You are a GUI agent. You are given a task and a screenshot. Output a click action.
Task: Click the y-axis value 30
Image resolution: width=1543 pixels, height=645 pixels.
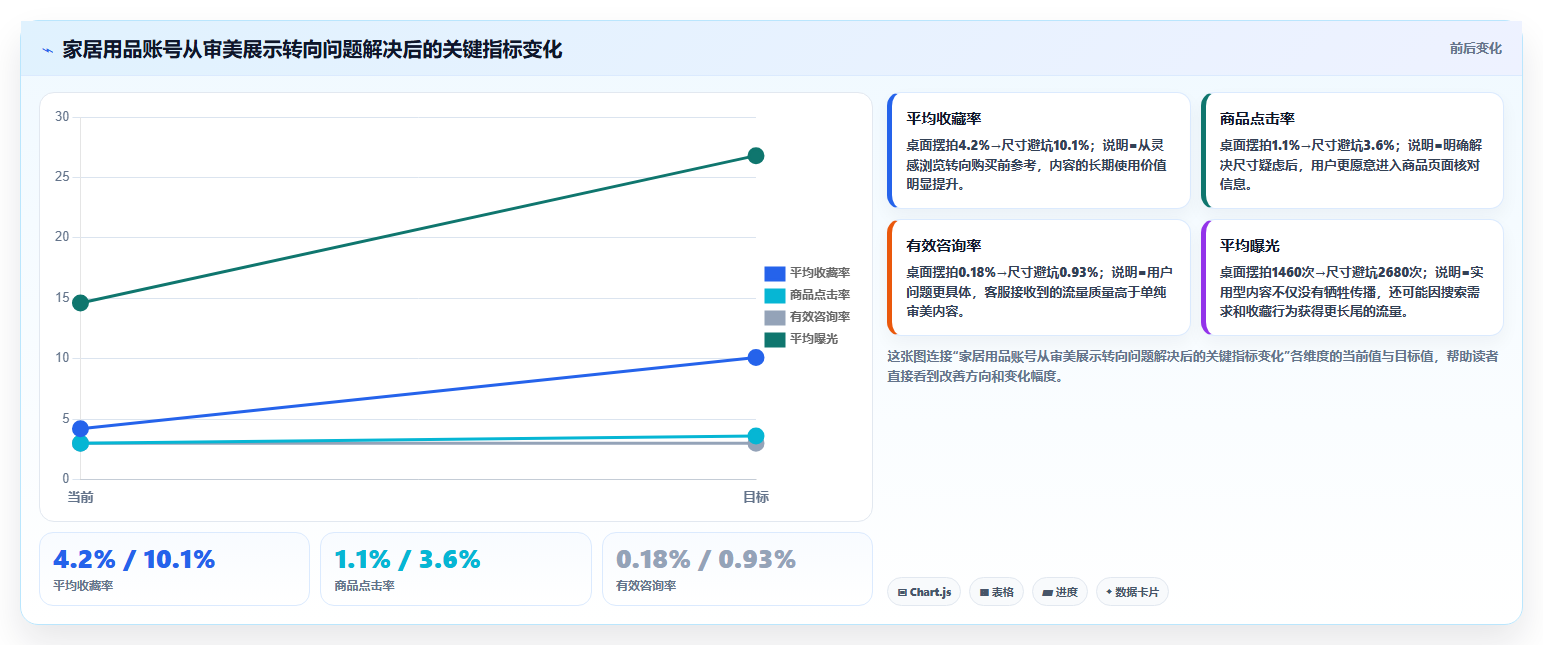[62, 117]
